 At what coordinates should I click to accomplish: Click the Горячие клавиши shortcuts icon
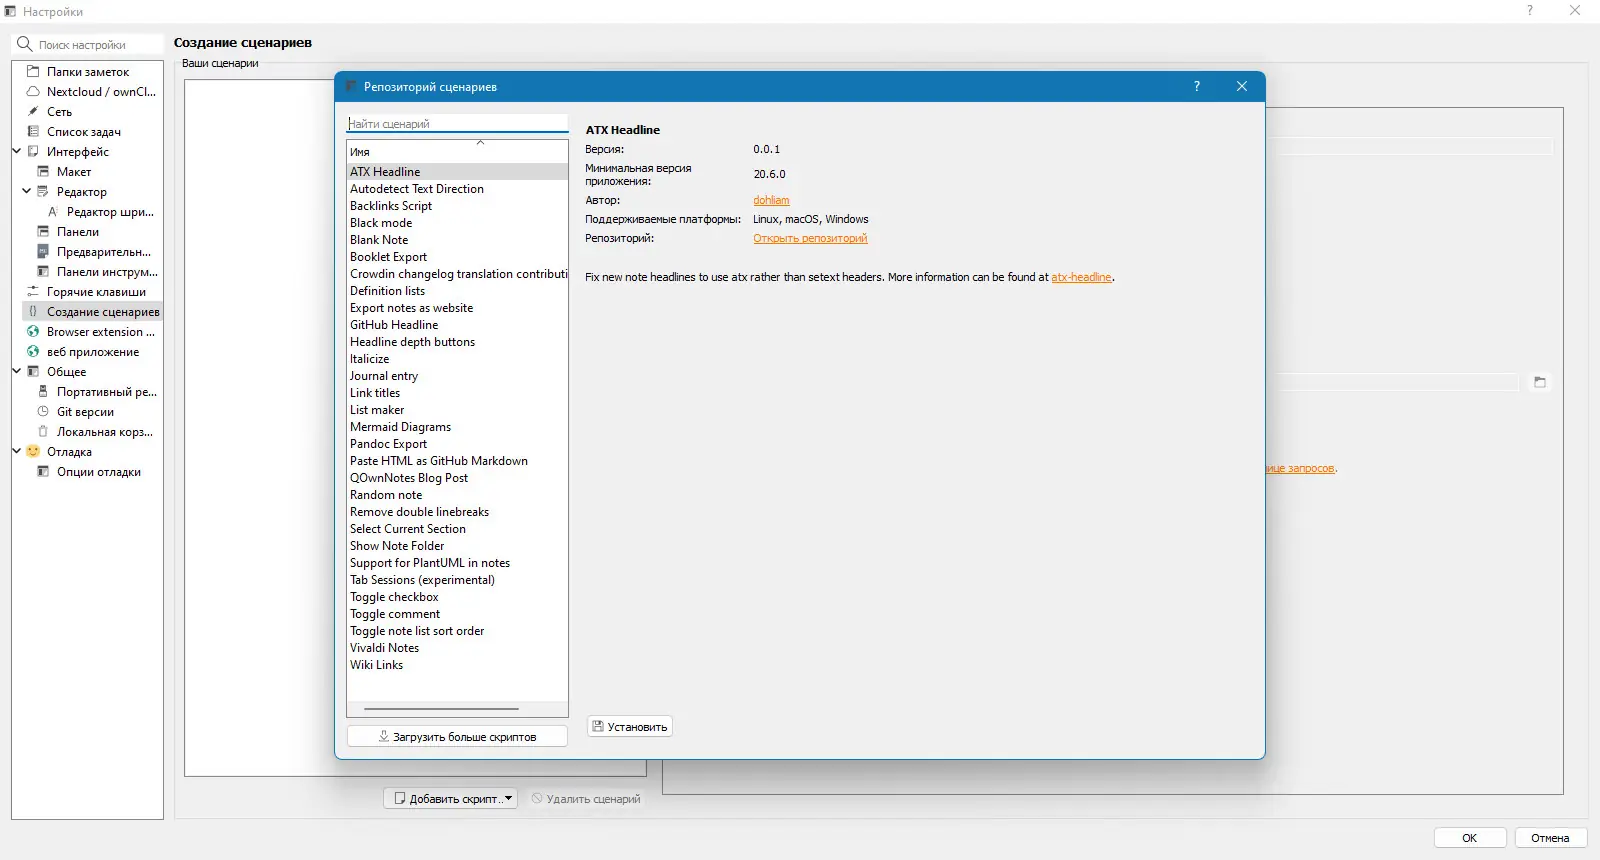33,292
